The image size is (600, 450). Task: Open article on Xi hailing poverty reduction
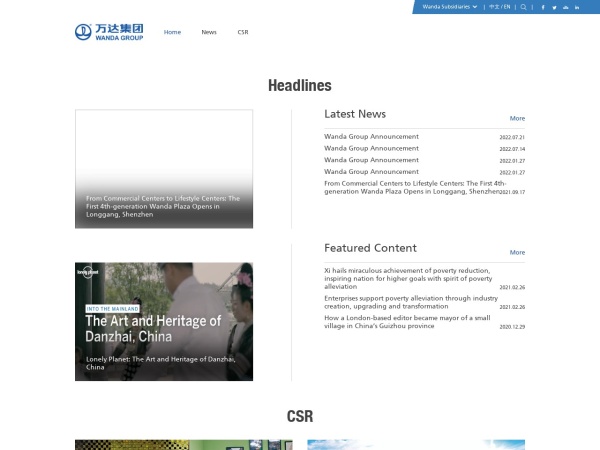point(408,279)
